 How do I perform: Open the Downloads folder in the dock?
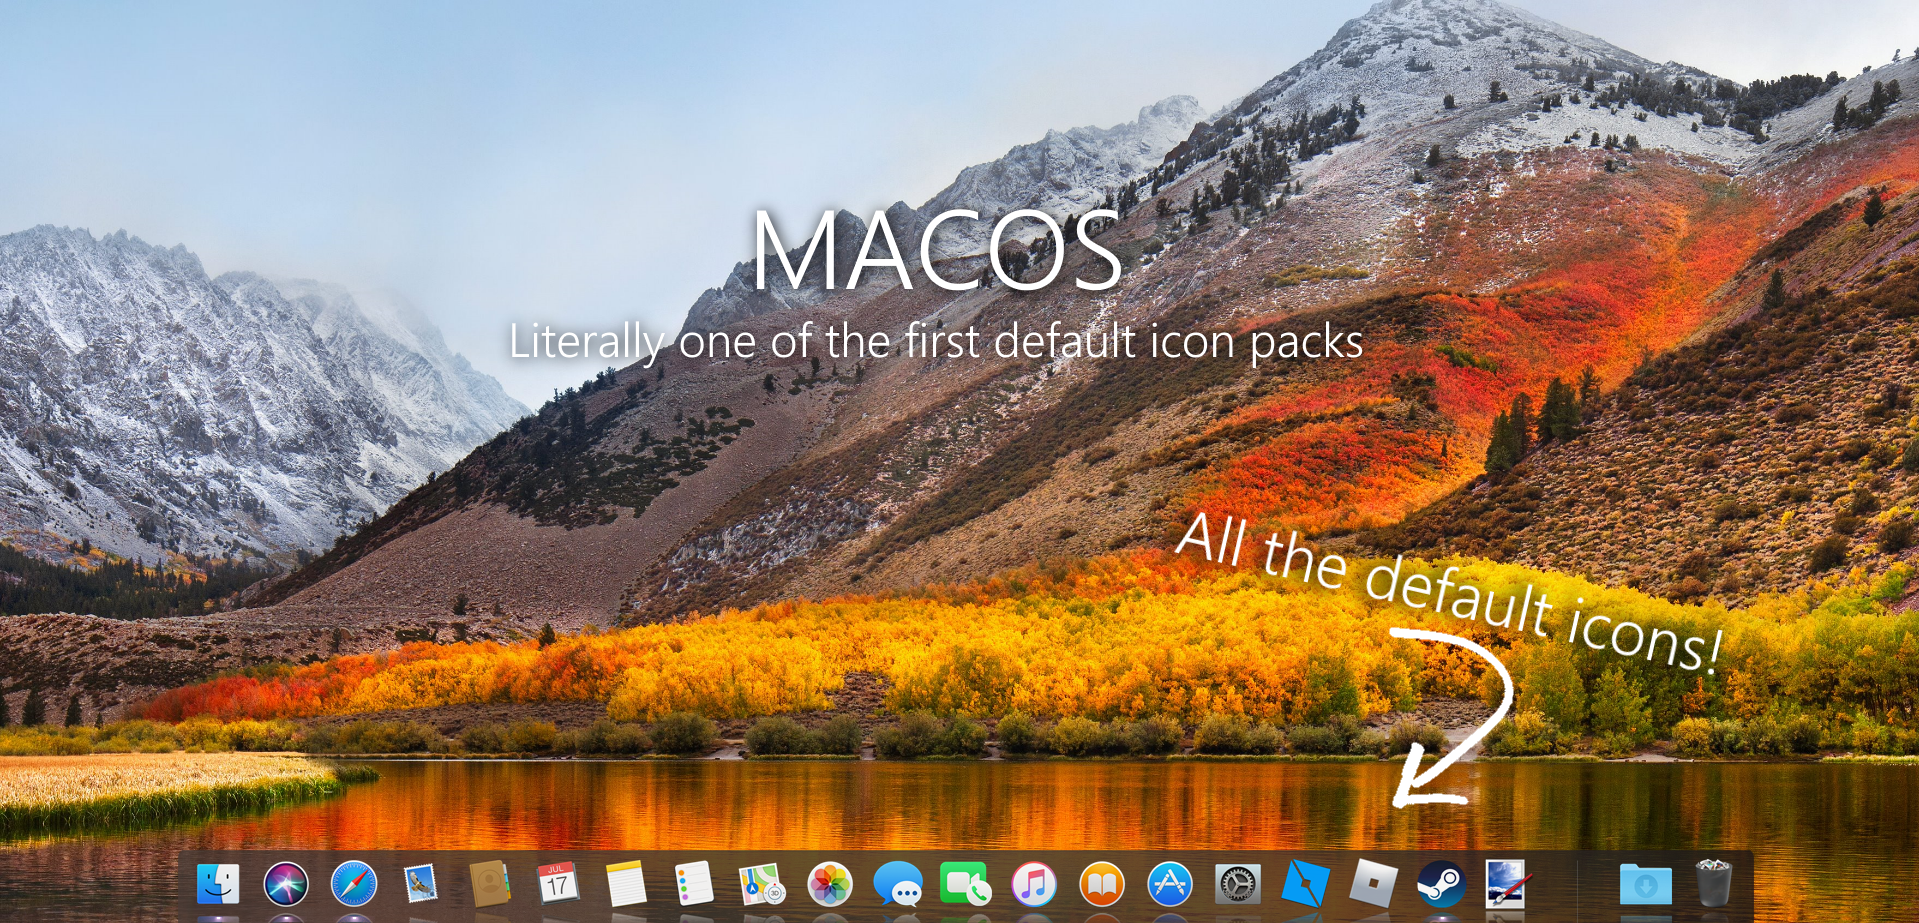tap(1645, 884)
